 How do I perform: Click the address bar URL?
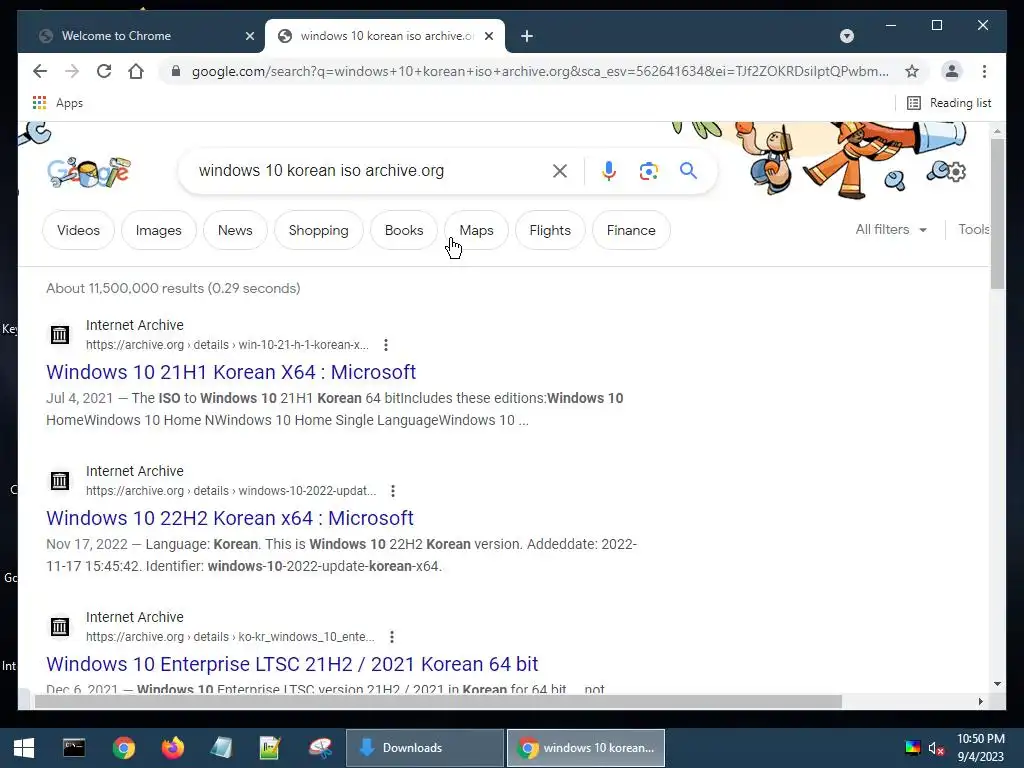click(x=540, y=71)
